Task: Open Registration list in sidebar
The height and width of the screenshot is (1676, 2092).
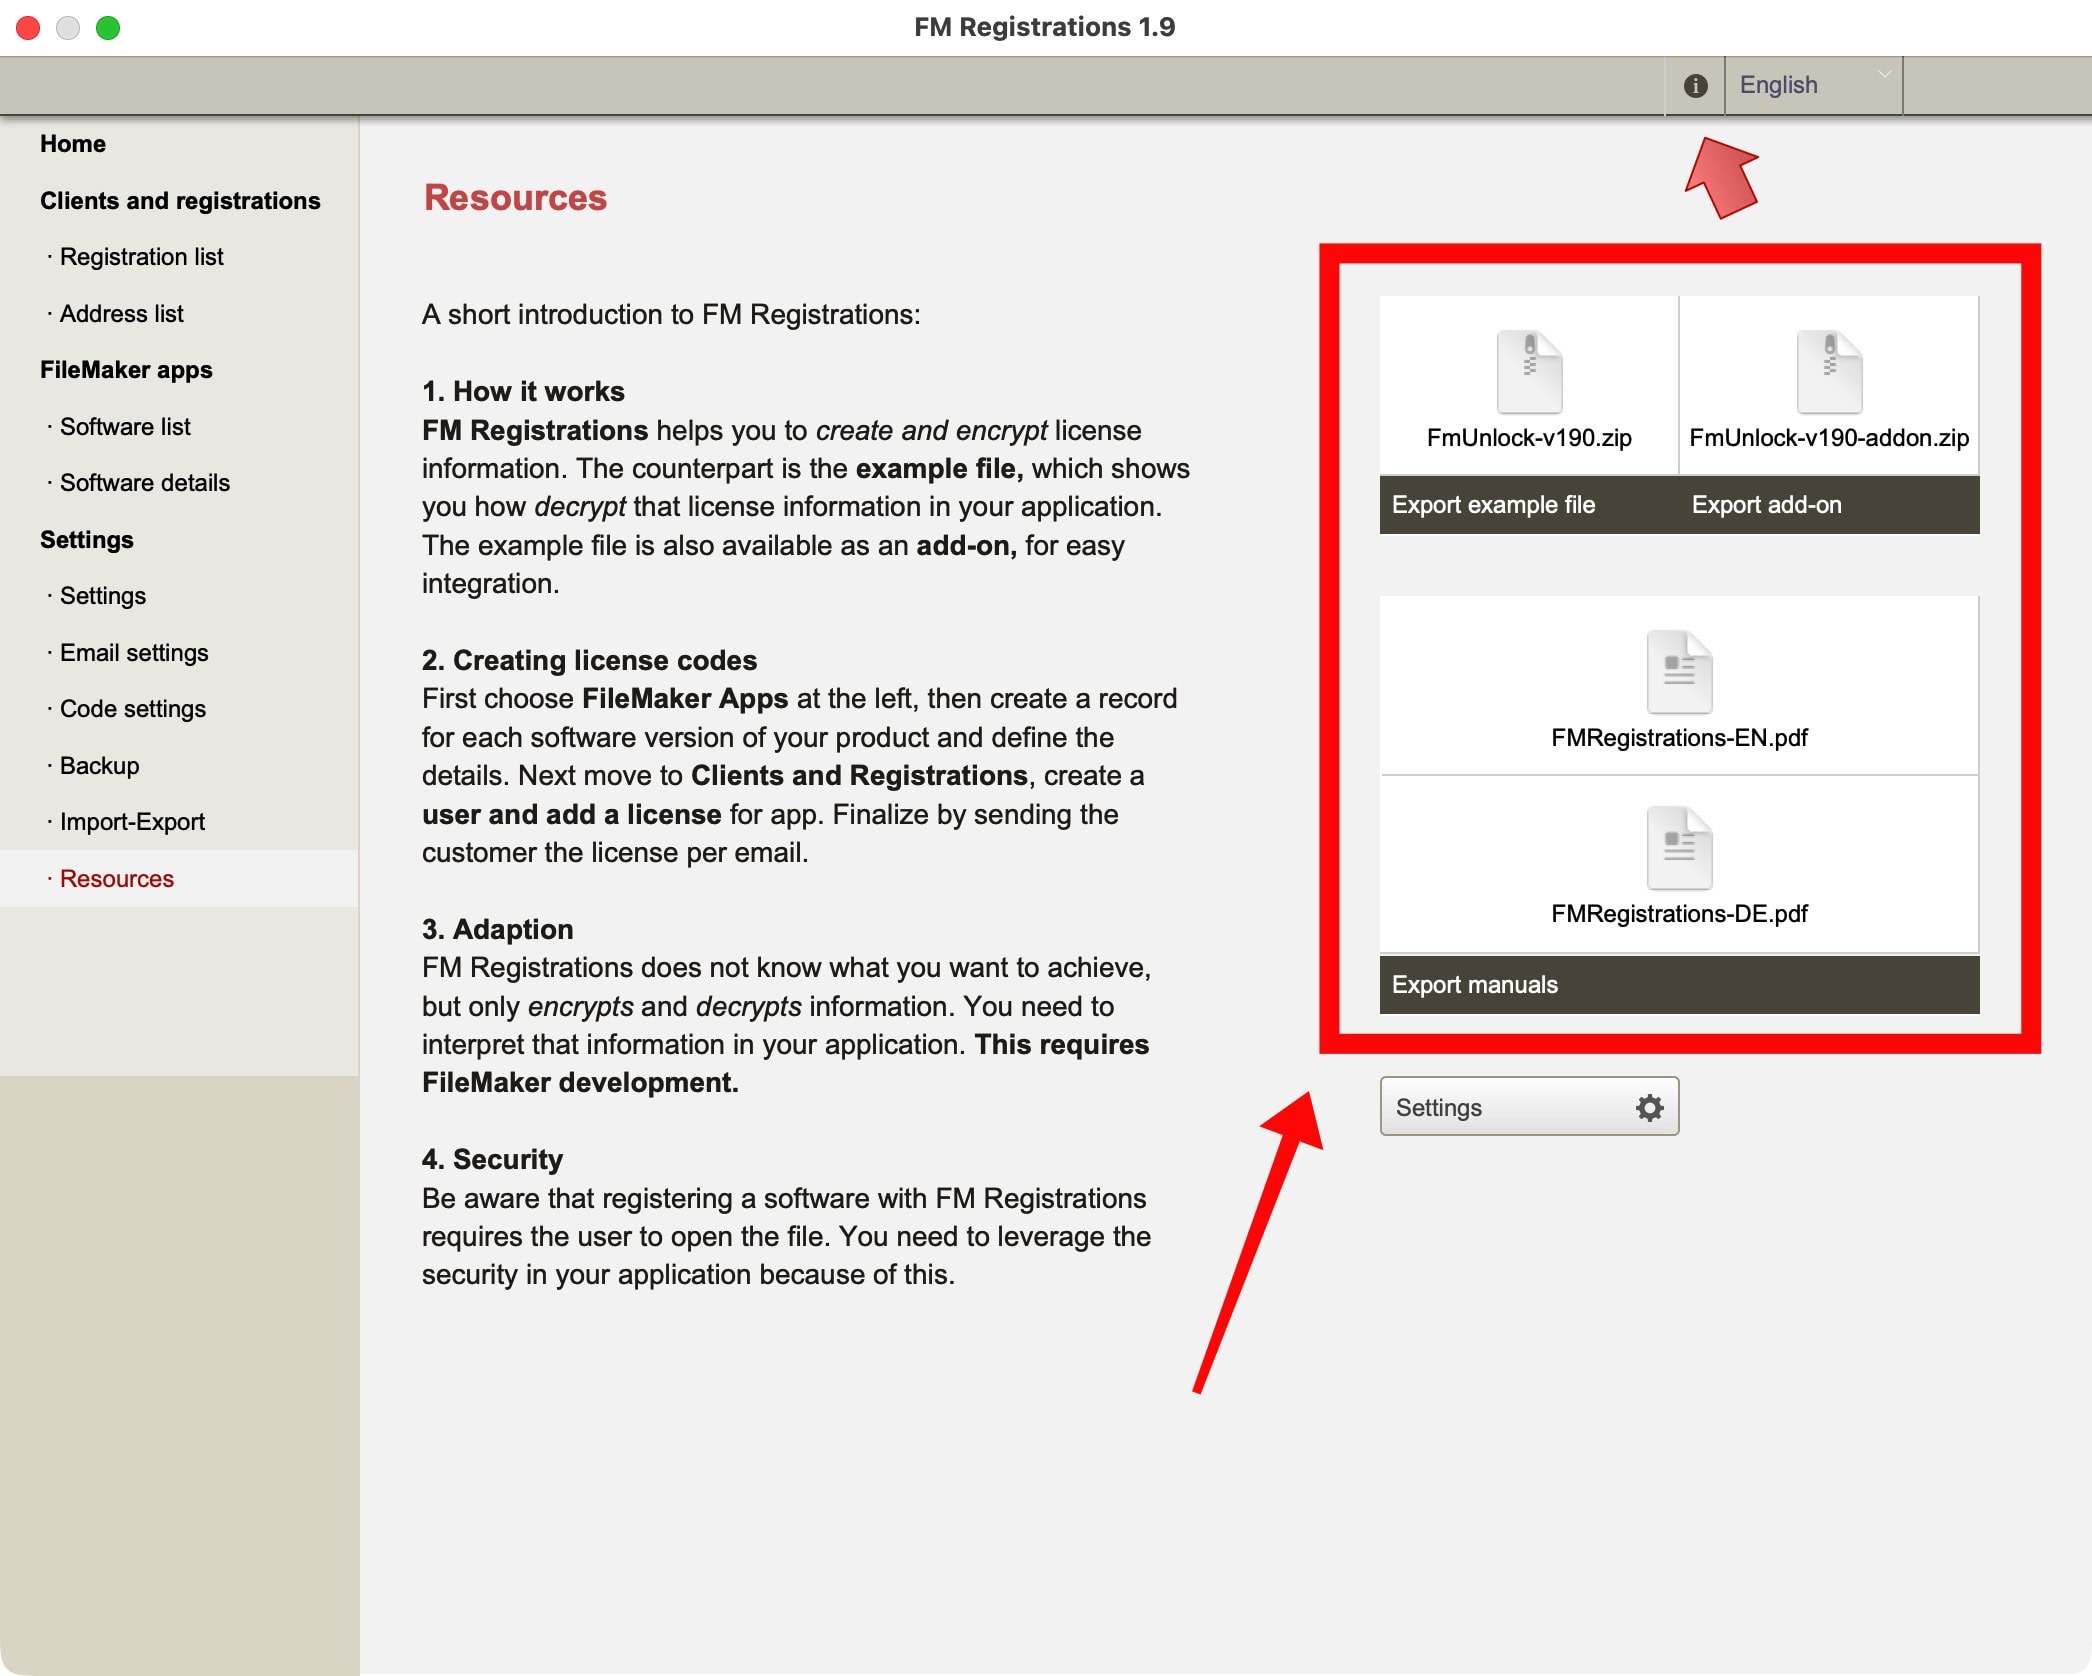Action: 141,257
